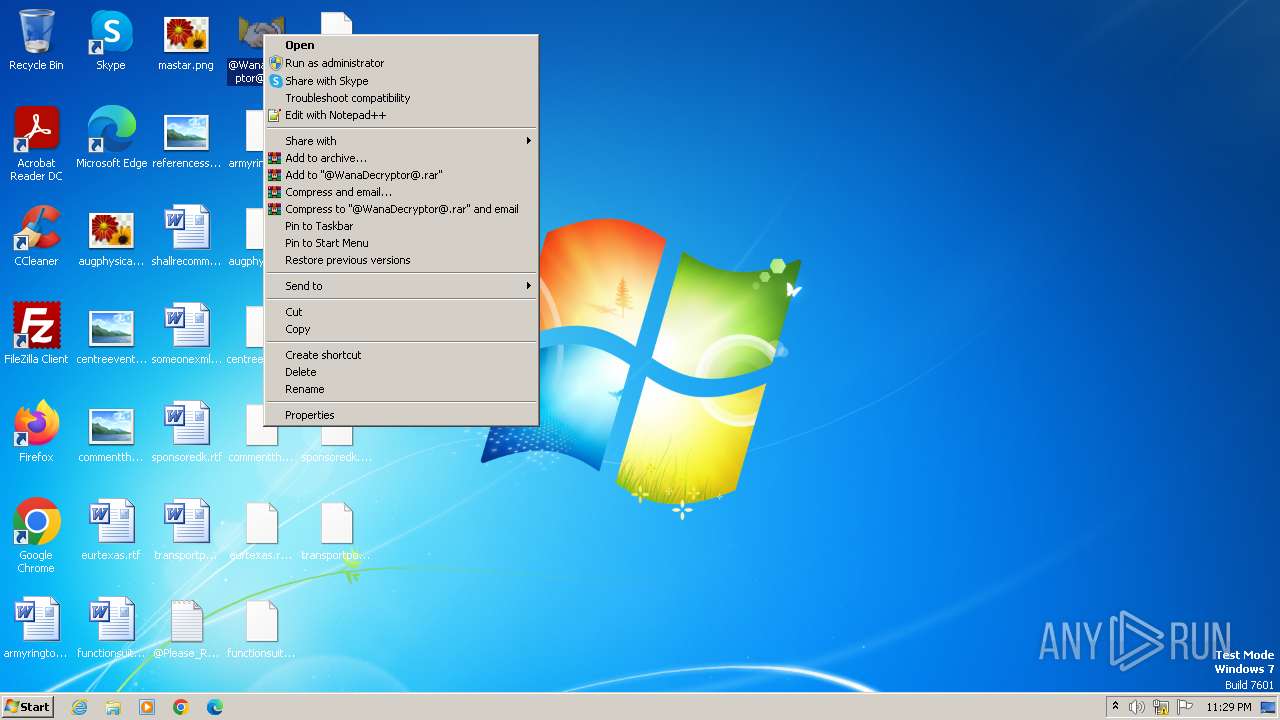Viewport: 1280px width, 720px height.
Task: Choose Pin to Taskbar
Action: (401, 226)
